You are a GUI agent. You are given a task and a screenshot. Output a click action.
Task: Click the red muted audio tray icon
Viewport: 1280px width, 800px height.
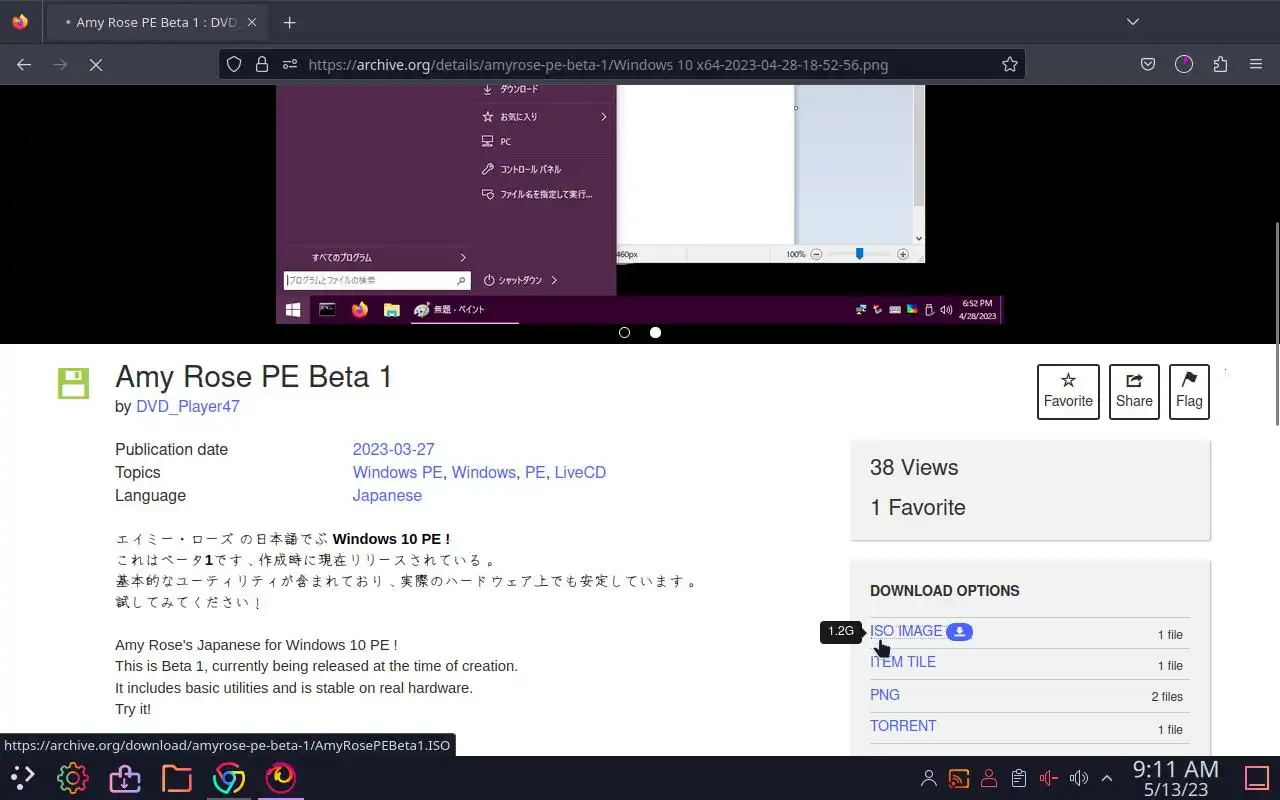tap(1048, 778)
